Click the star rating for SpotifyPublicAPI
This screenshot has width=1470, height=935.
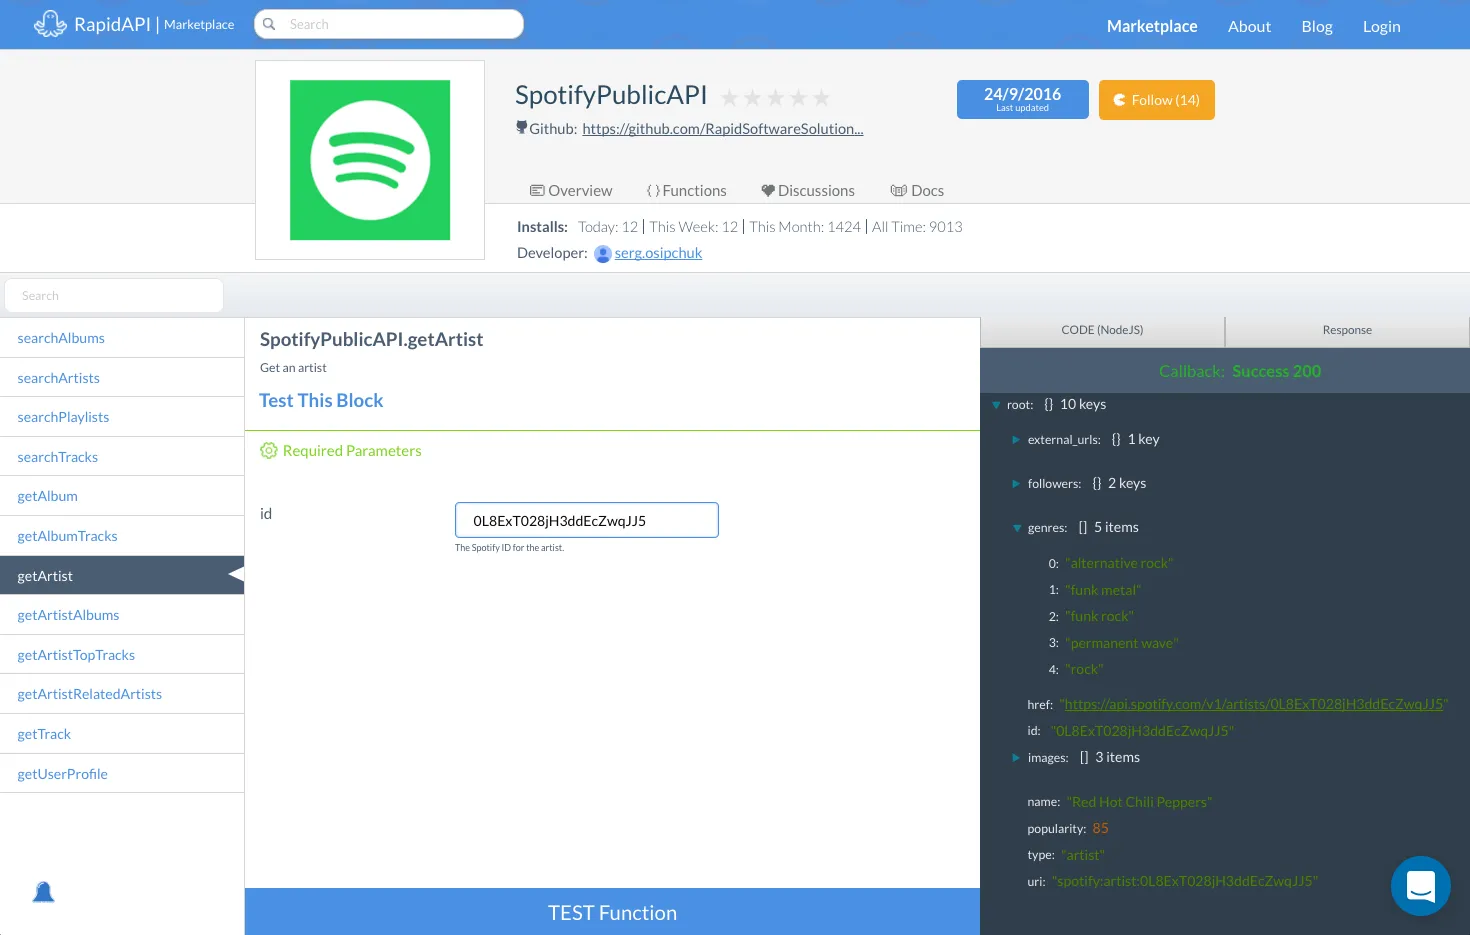(775, 98)
